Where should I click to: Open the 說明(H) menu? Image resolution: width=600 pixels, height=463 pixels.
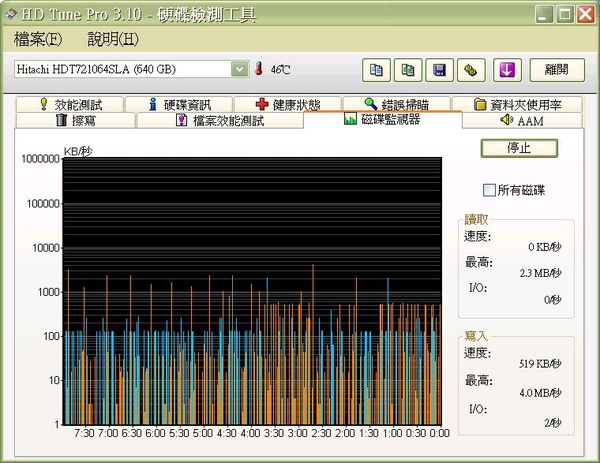tap(113, 40)
